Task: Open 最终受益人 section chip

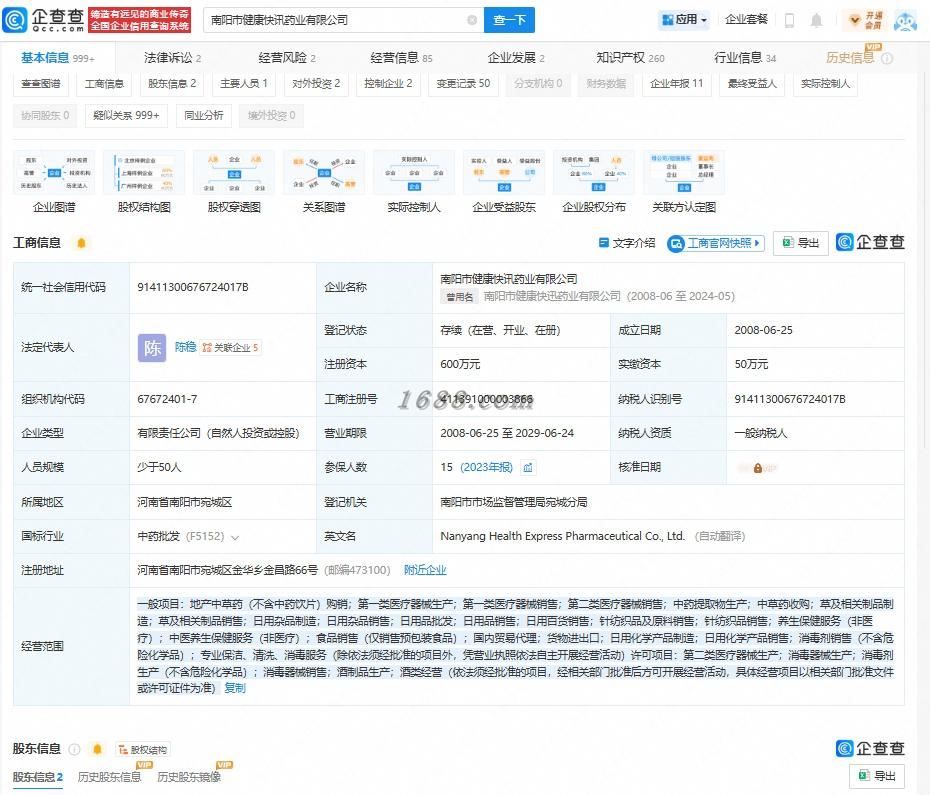Action: (x=752, y=84)
